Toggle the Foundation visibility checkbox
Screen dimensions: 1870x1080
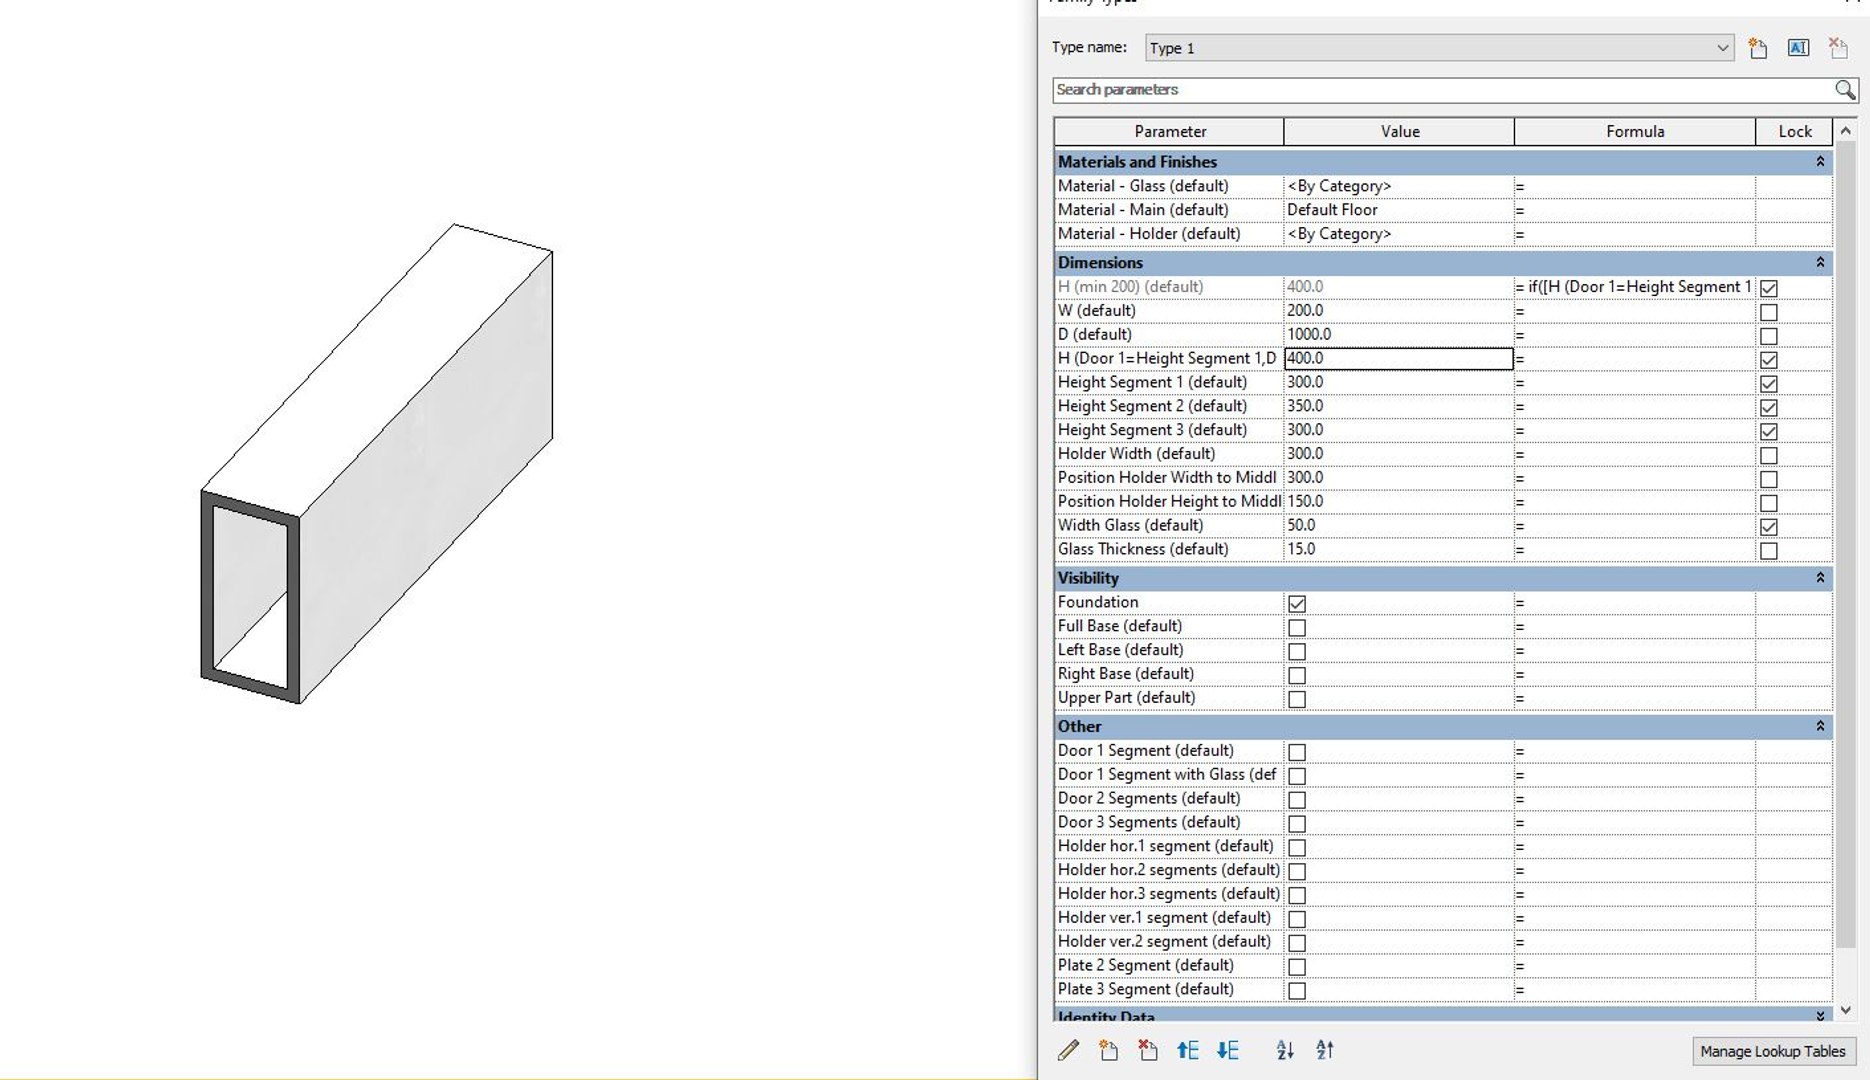tap(1297, 603)
